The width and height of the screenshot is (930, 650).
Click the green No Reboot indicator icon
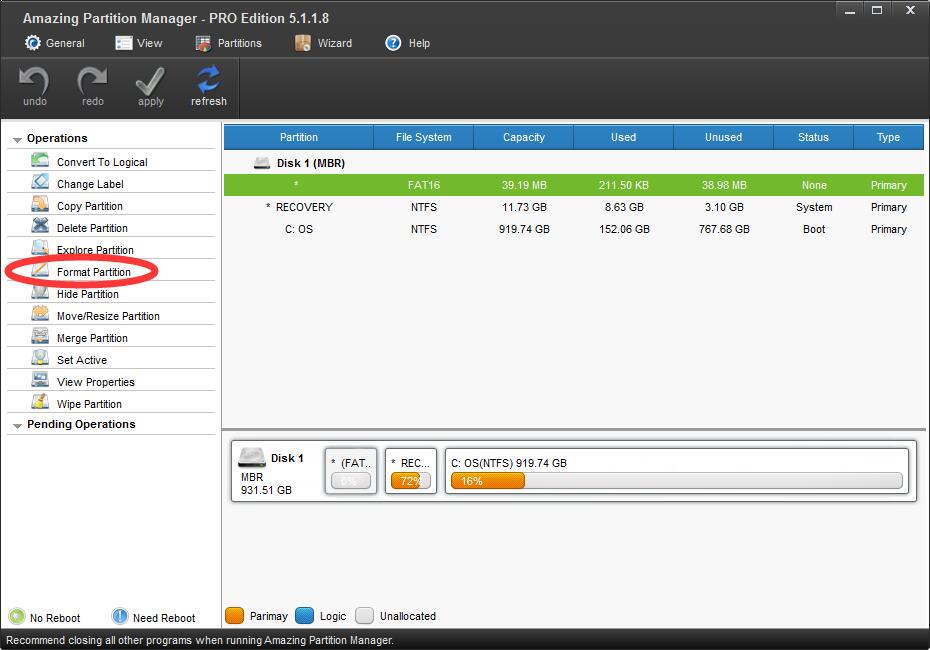(x=17, y=616)
